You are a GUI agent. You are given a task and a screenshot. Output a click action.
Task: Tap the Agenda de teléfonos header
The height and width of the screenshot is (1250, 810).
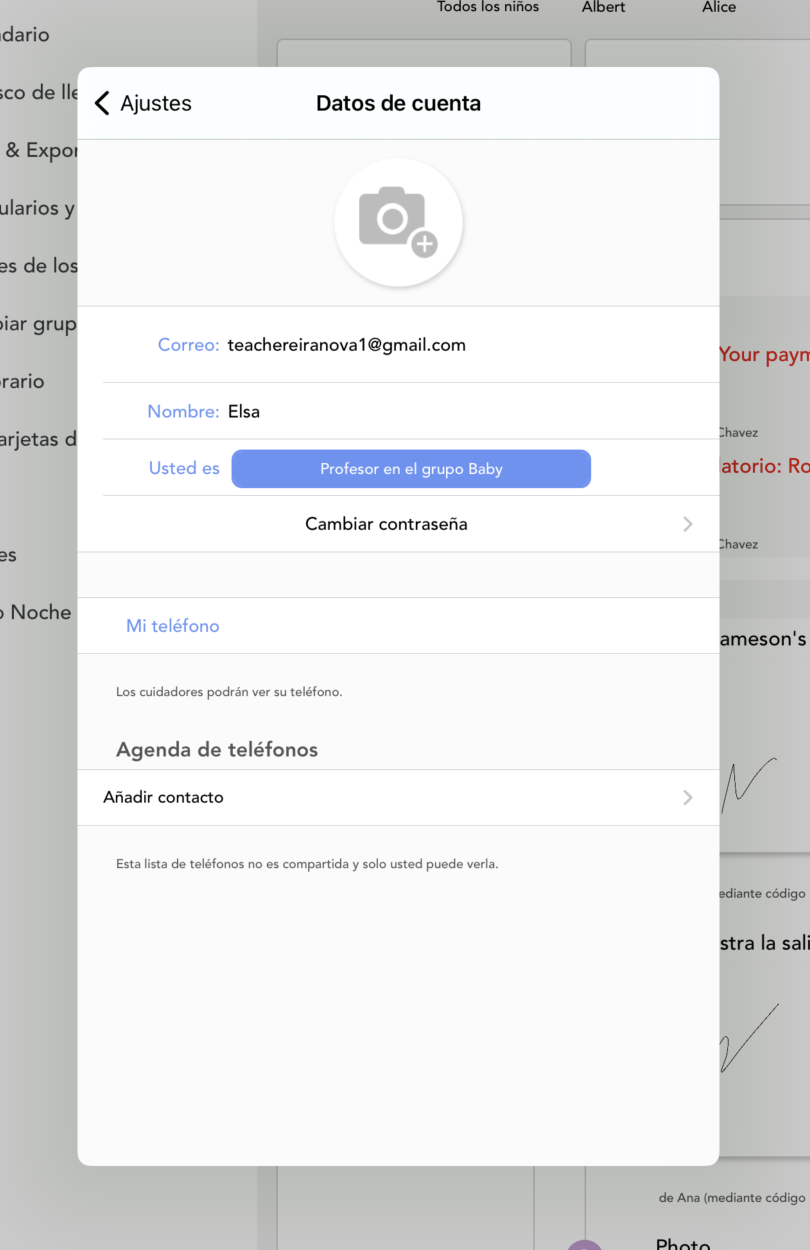coord(217,749)
